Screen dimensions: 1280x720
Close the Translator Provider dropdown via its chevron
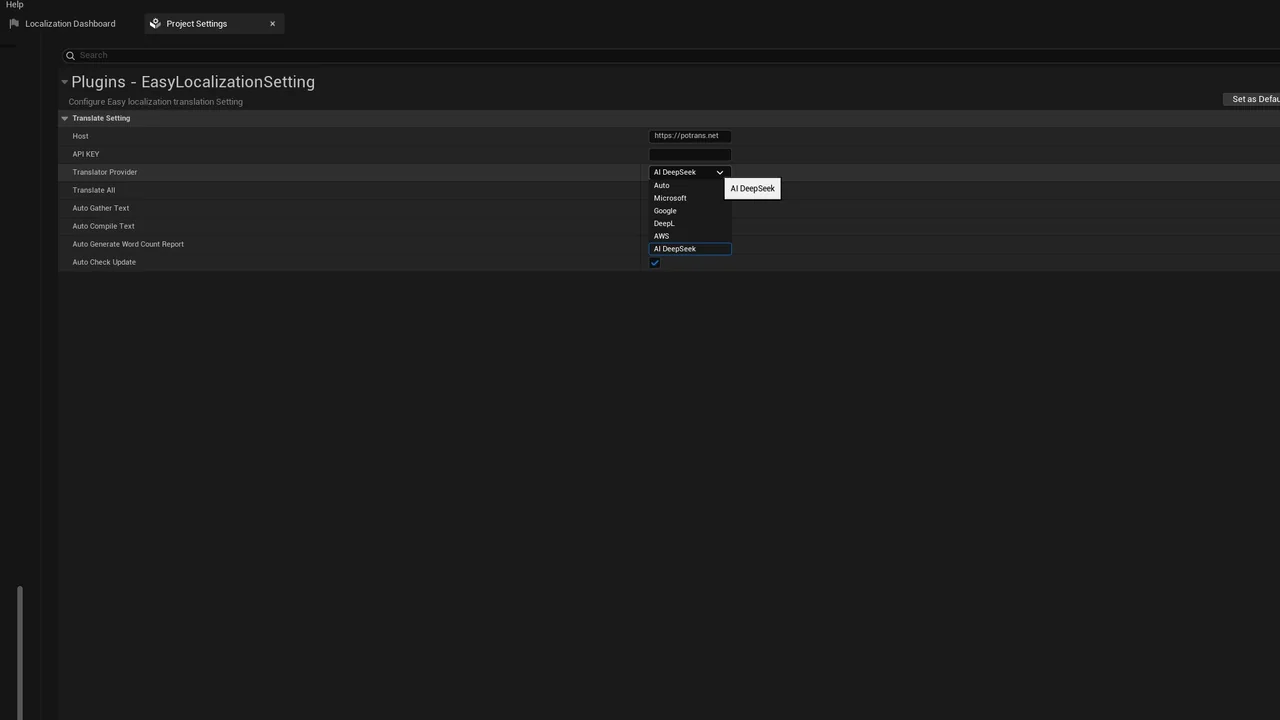click(x=719, y=172)
